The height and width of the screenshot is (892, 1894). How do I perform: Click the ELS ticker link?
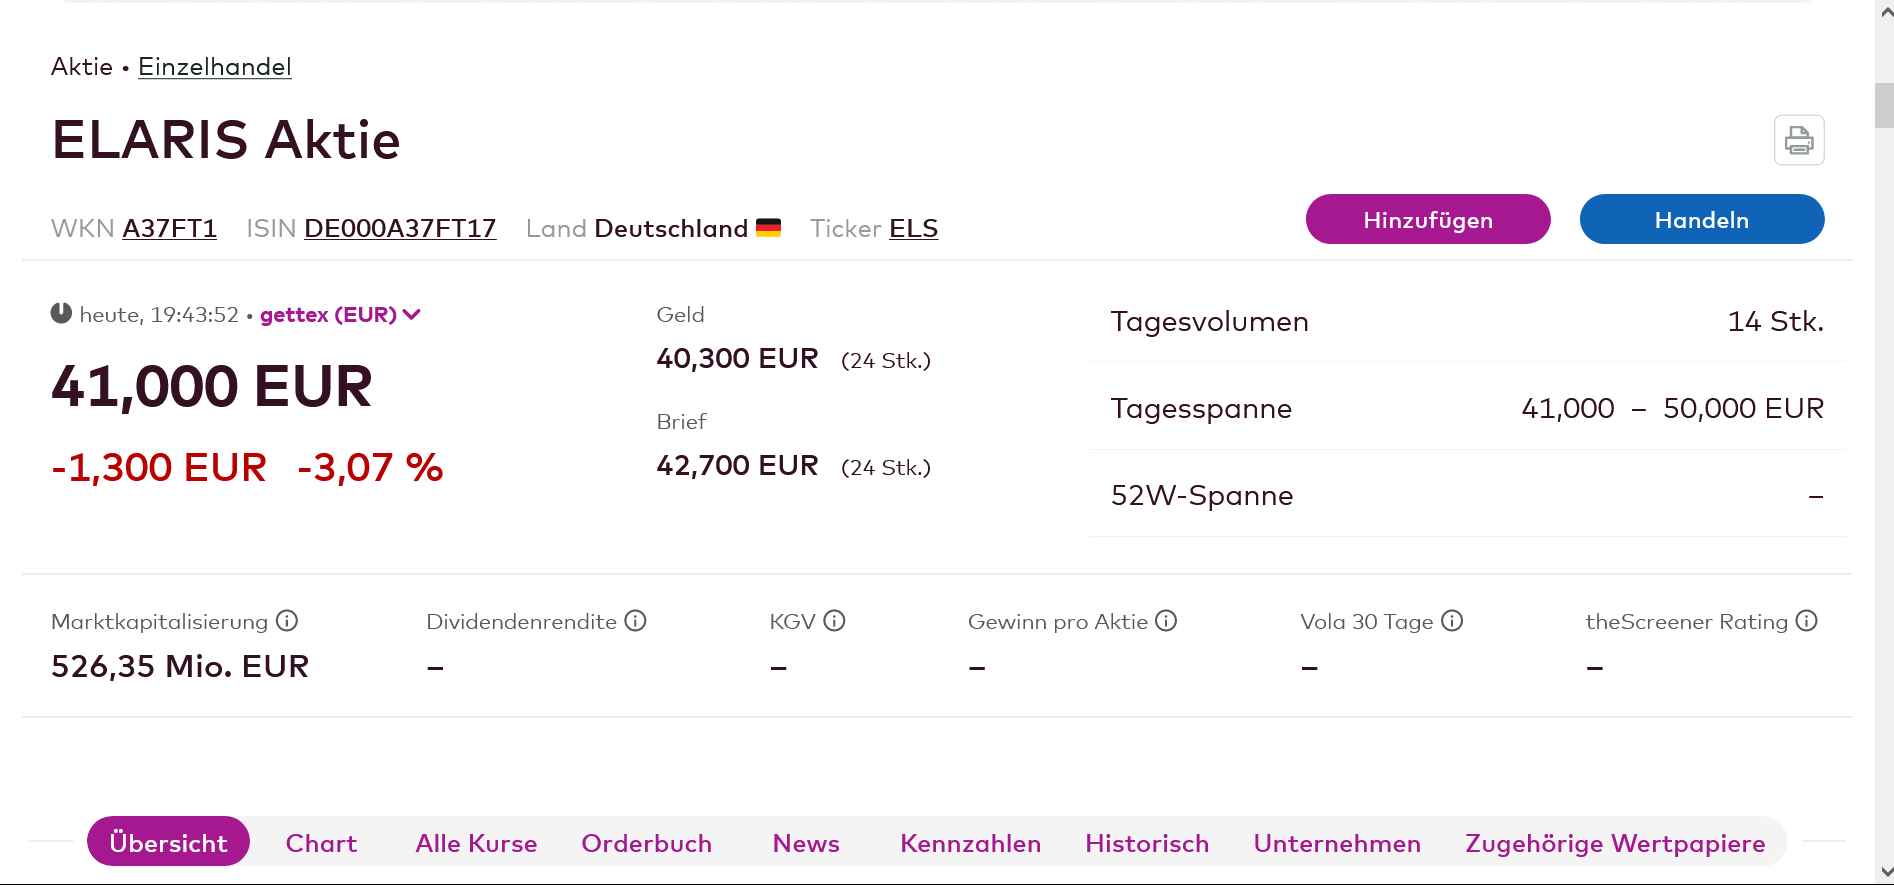pos(913,229)
